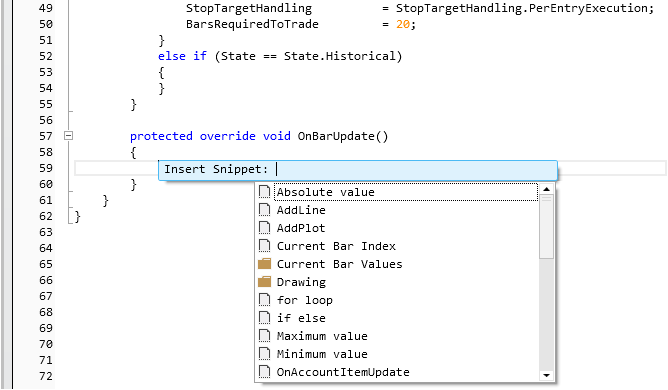Click line number 49 in gutter
The width and height of the screenshot is (668, 390).
46,8
